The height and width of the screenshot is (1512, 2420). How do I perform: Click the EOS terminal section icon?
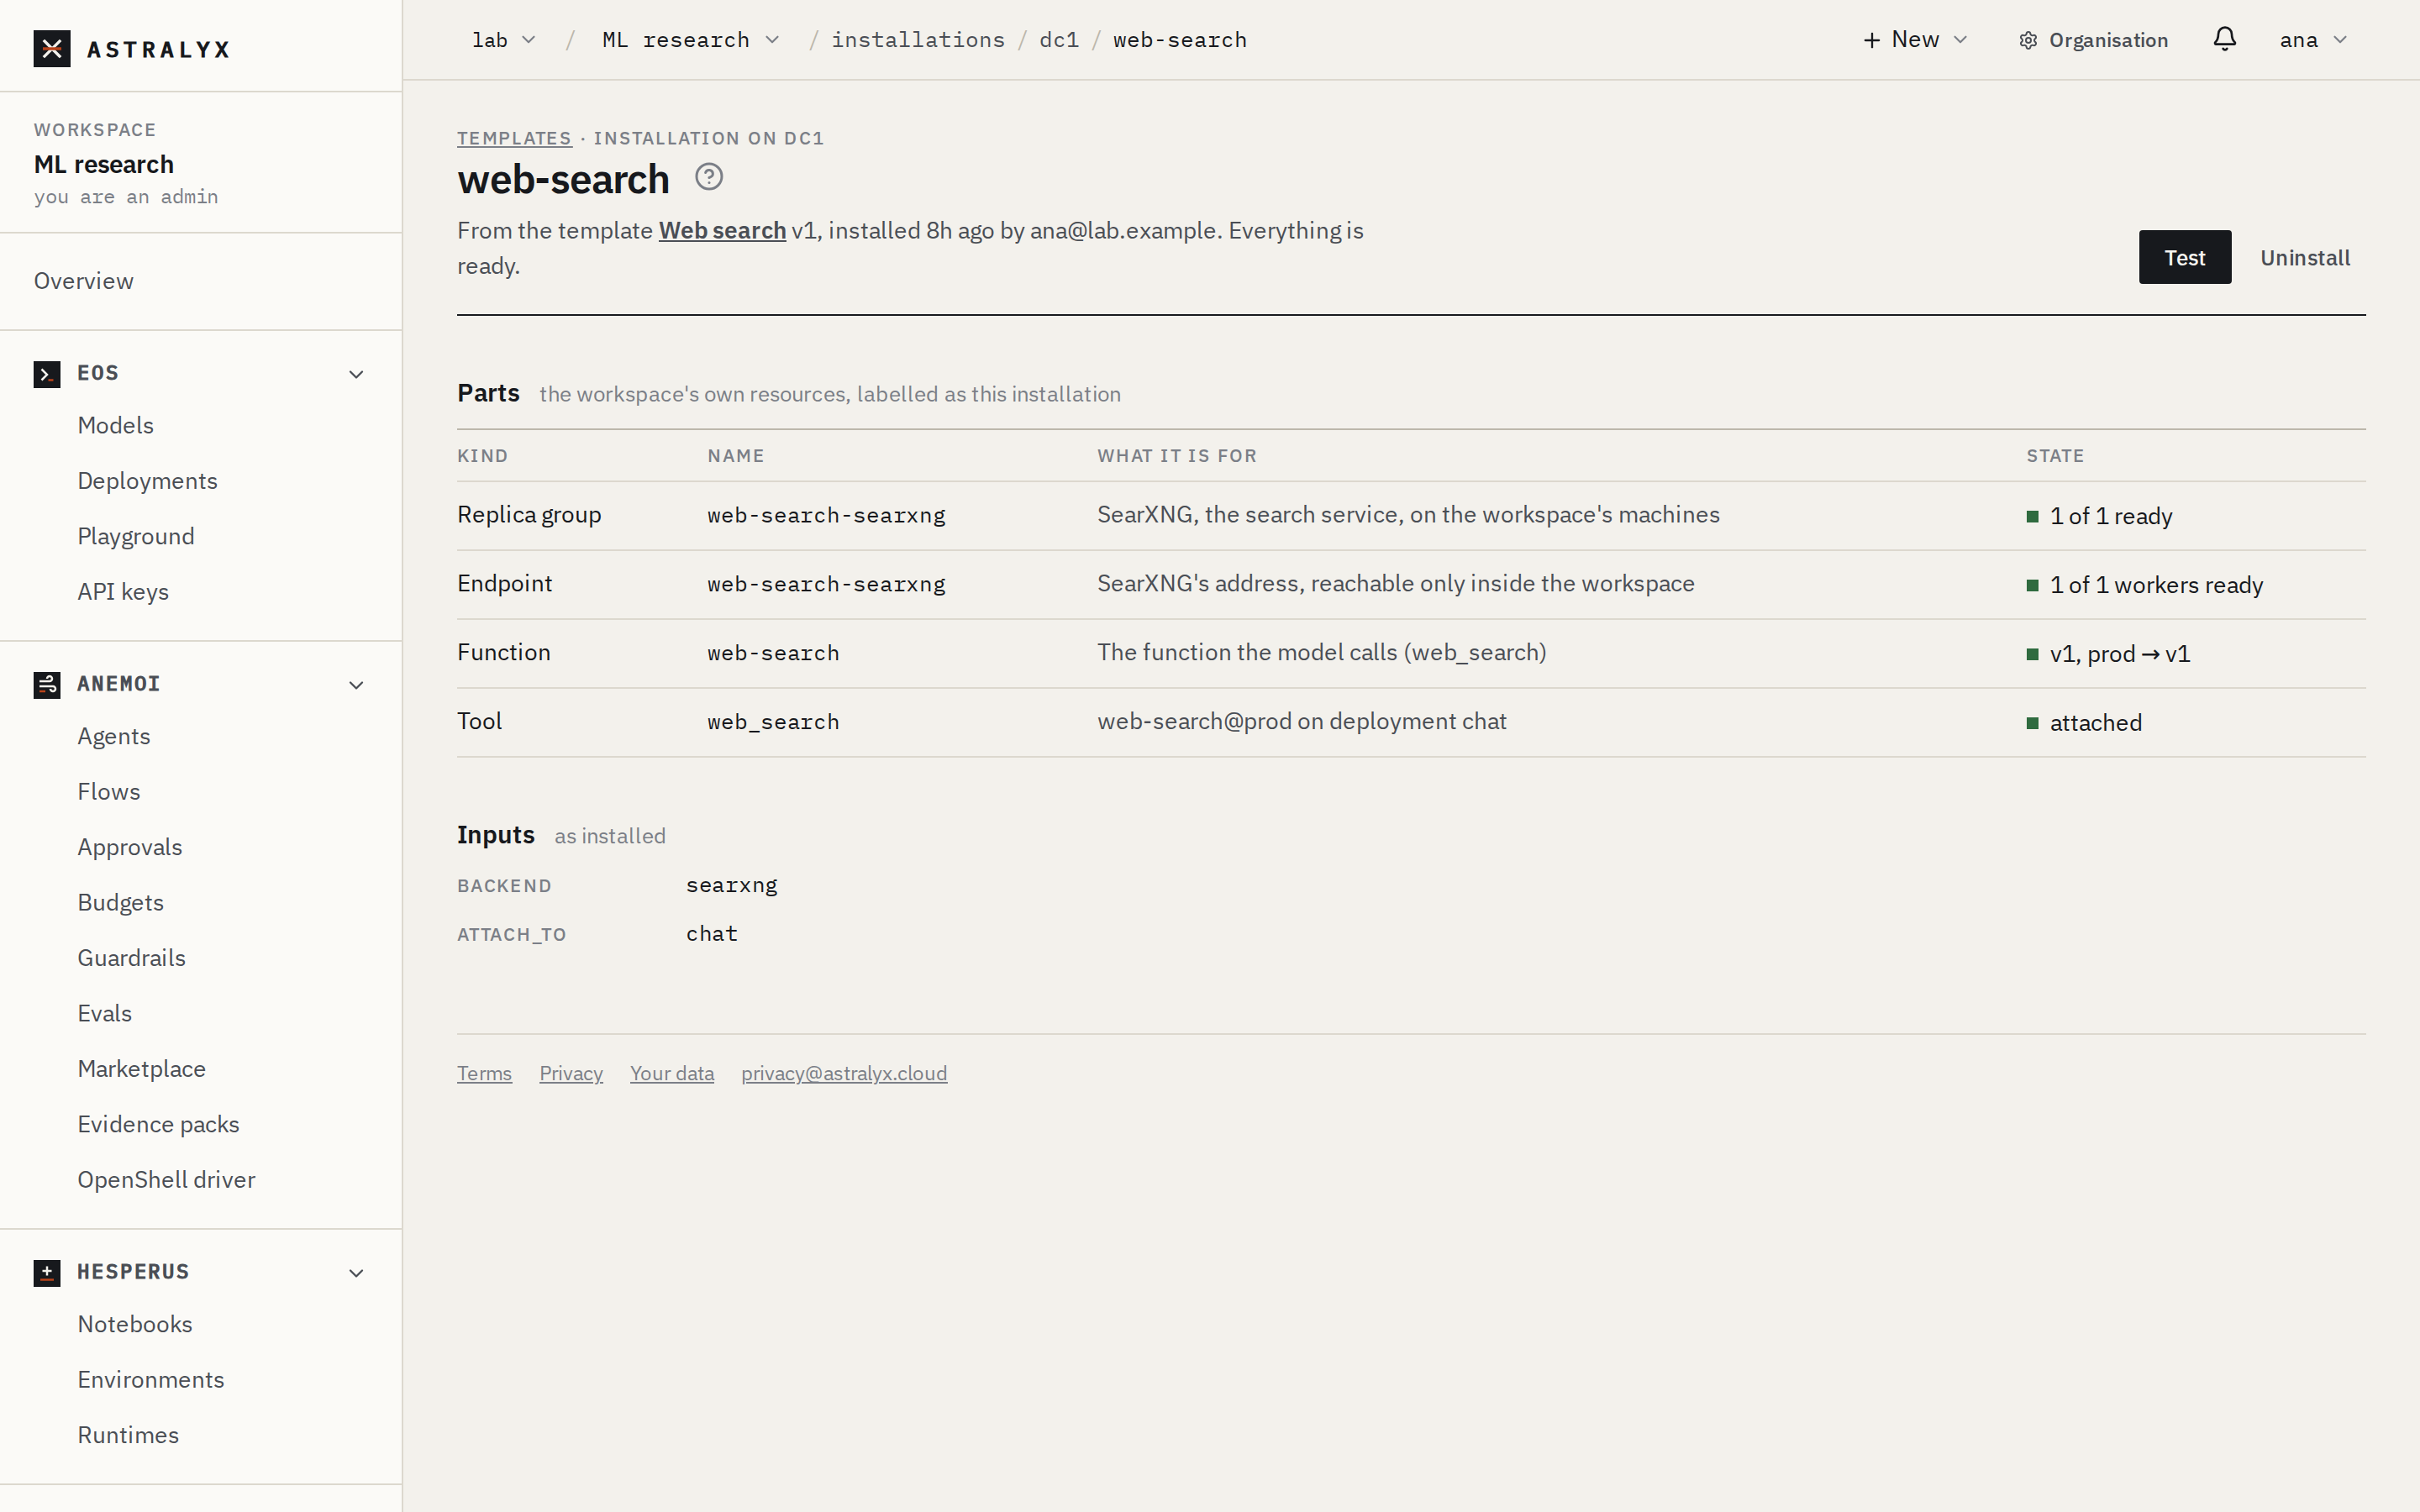coord(47,374)
